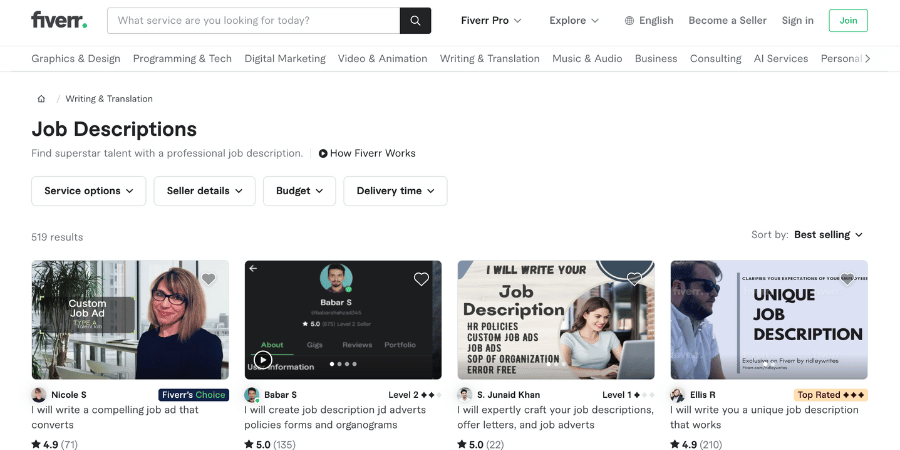900x450 pixels.
Task: Open Digital Marketing category
Action: coord(285,59)
